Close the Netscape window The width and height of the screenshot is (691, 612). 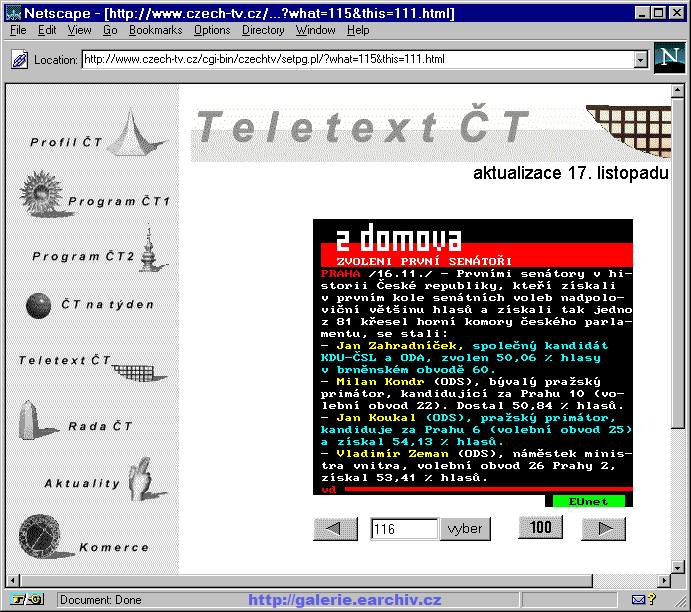[676, 13]
